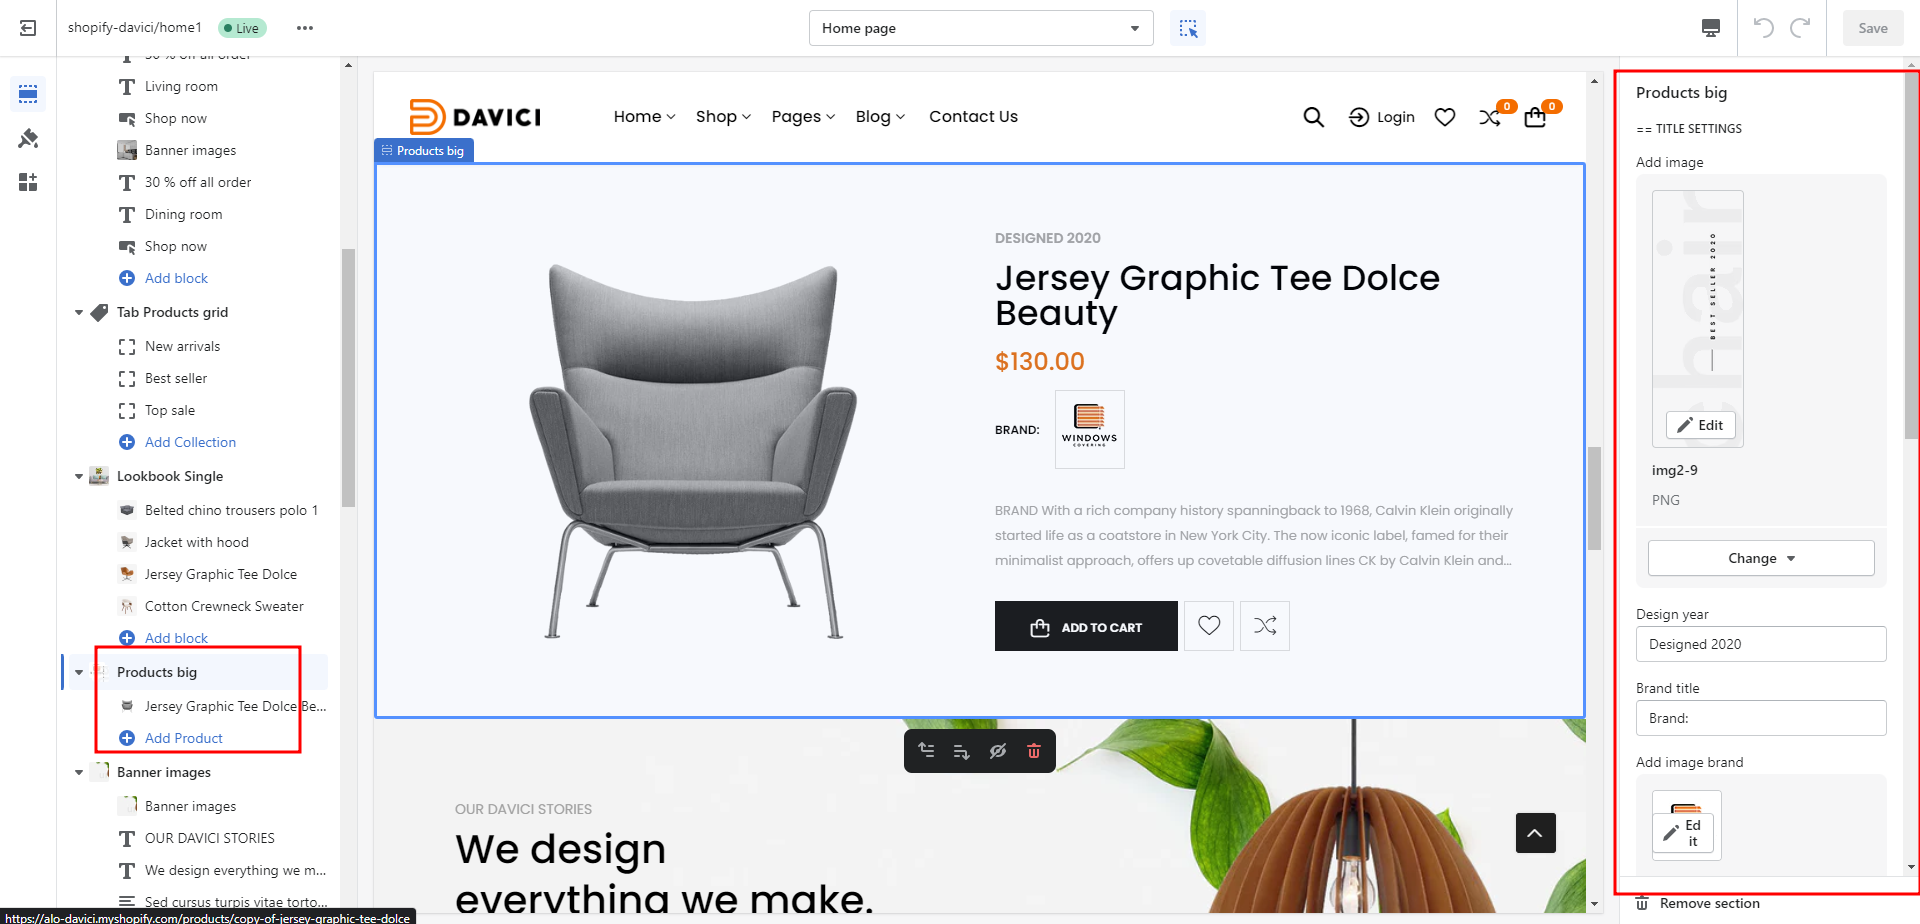Open the Change image dropdown button
Viewport: 1920px width, 924px height.
click(x=1760, y=558)
